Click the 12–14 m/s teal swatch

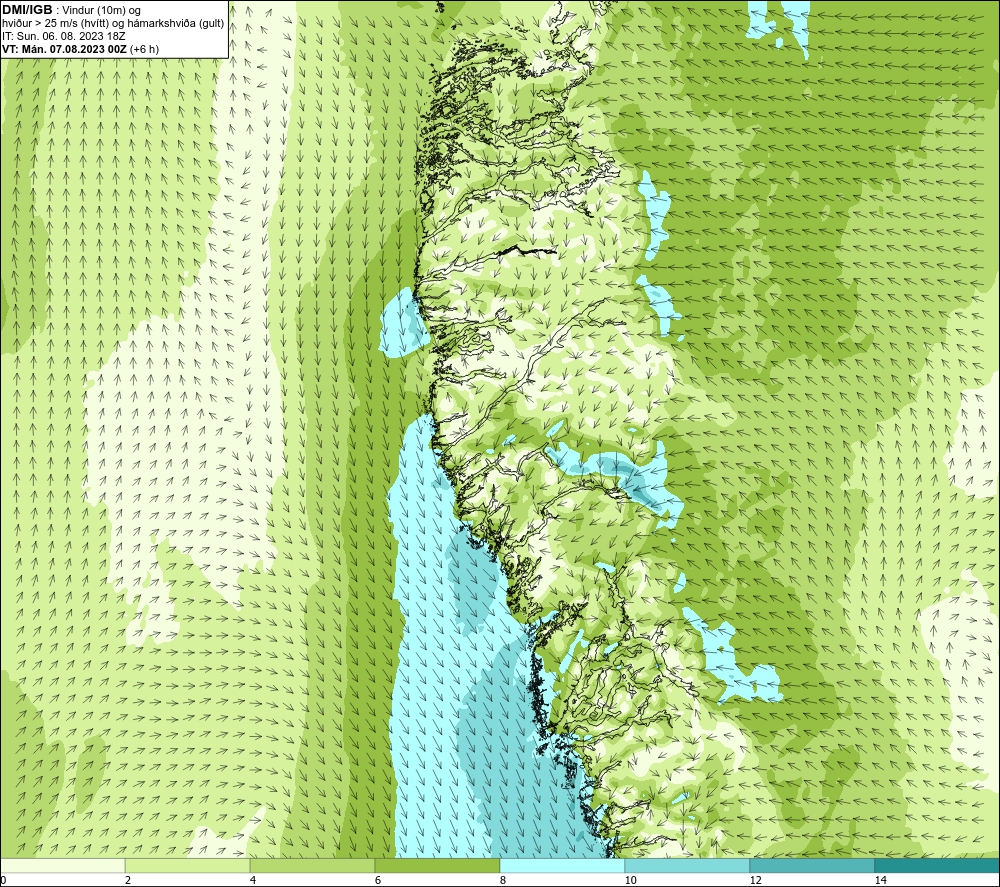click(812, 865)
